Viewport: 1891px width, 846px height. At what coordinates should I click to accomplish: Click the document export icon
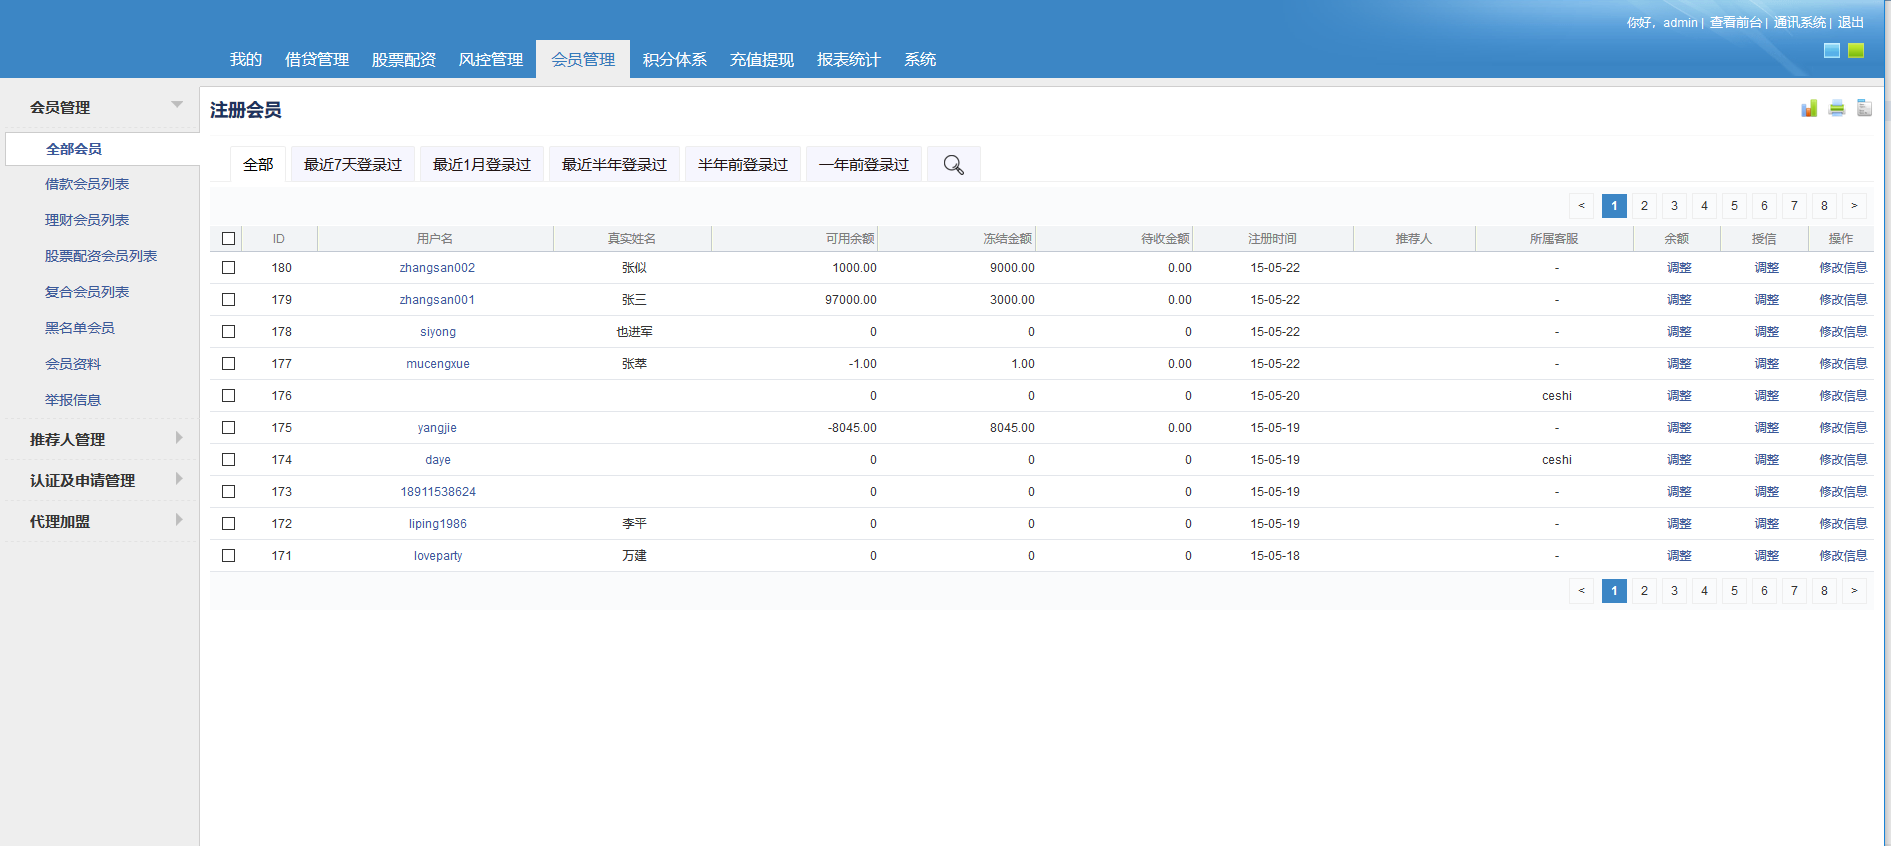[1864, 108]
